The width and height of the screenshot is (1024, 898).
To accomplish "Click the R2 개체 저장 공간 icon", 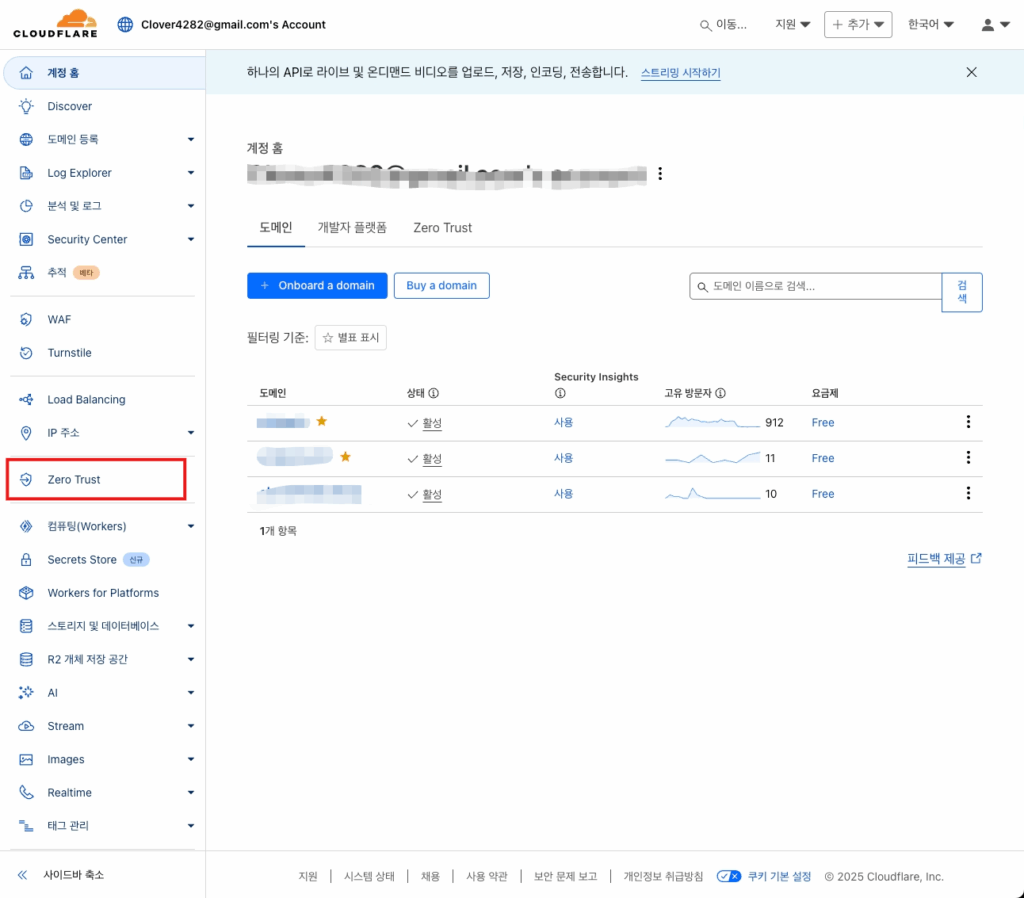I will coord(26,659).
